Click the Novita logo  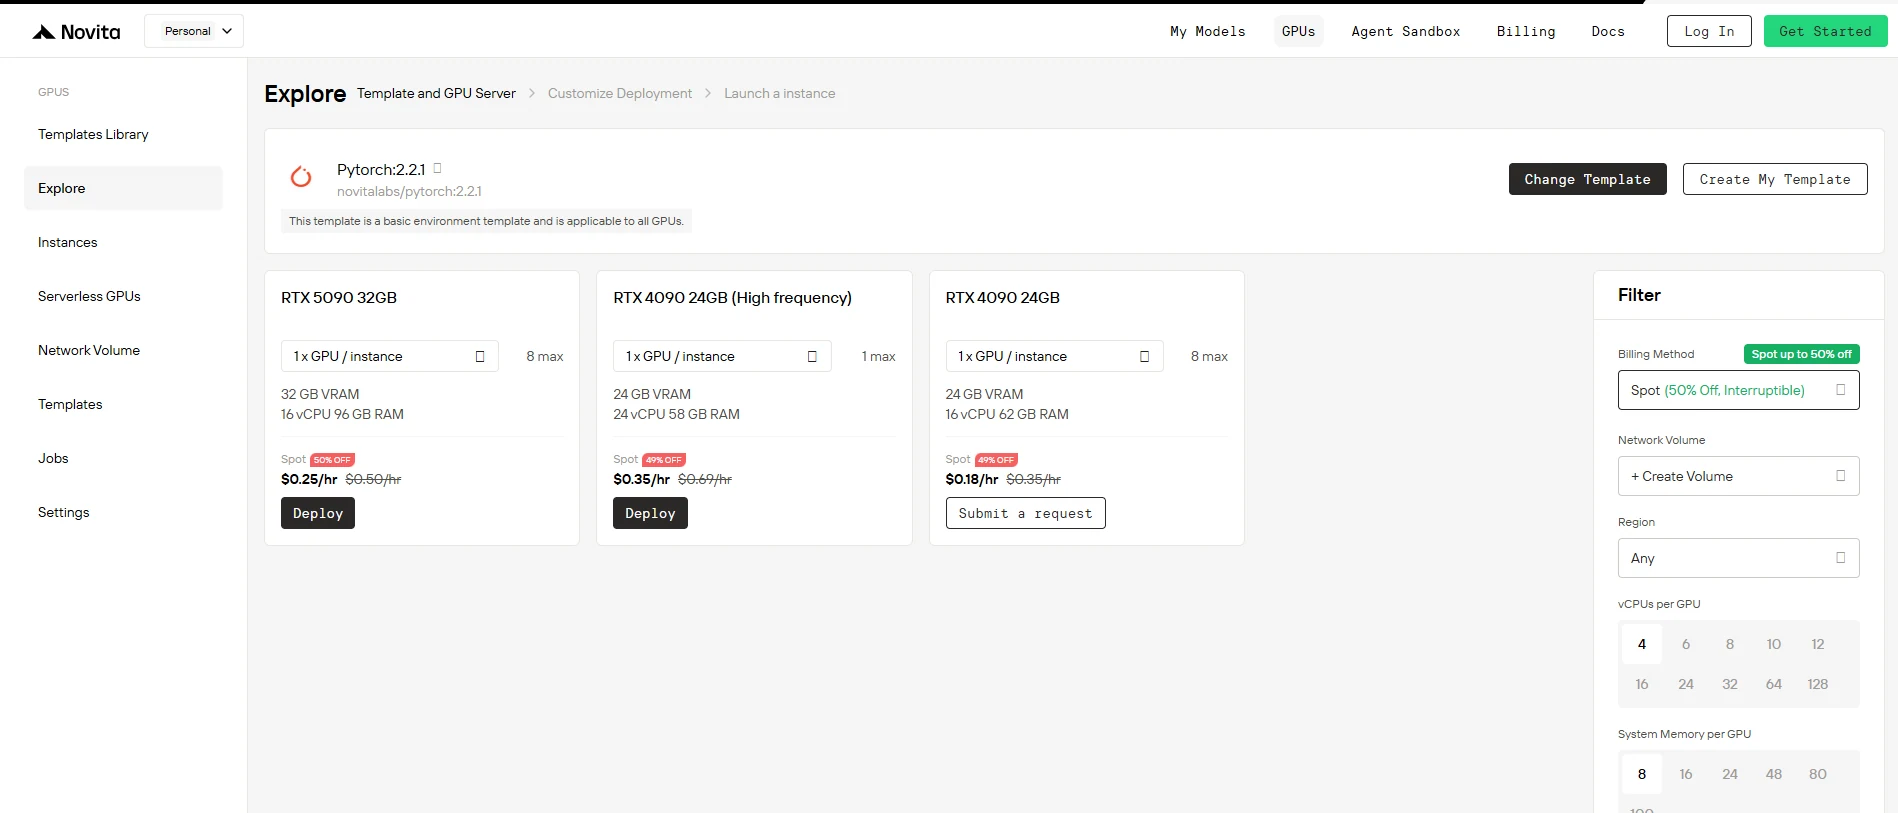pyautogui.click(x=76, y=32)
